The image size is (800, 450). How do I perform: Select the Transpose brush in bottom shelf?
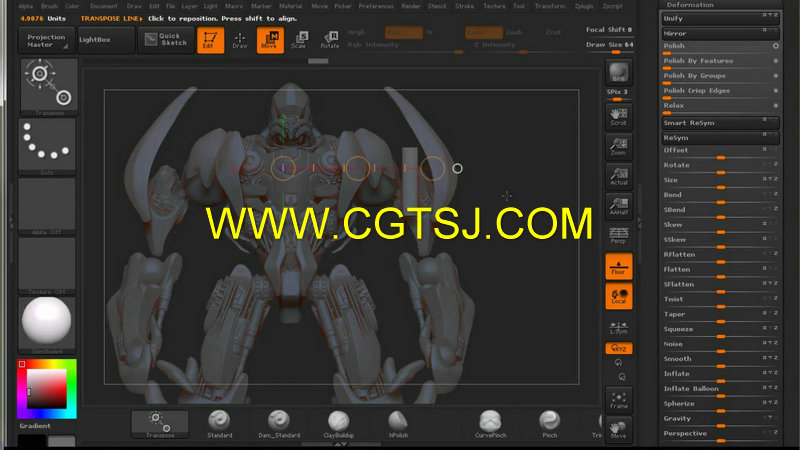click(x=160, y=424)
